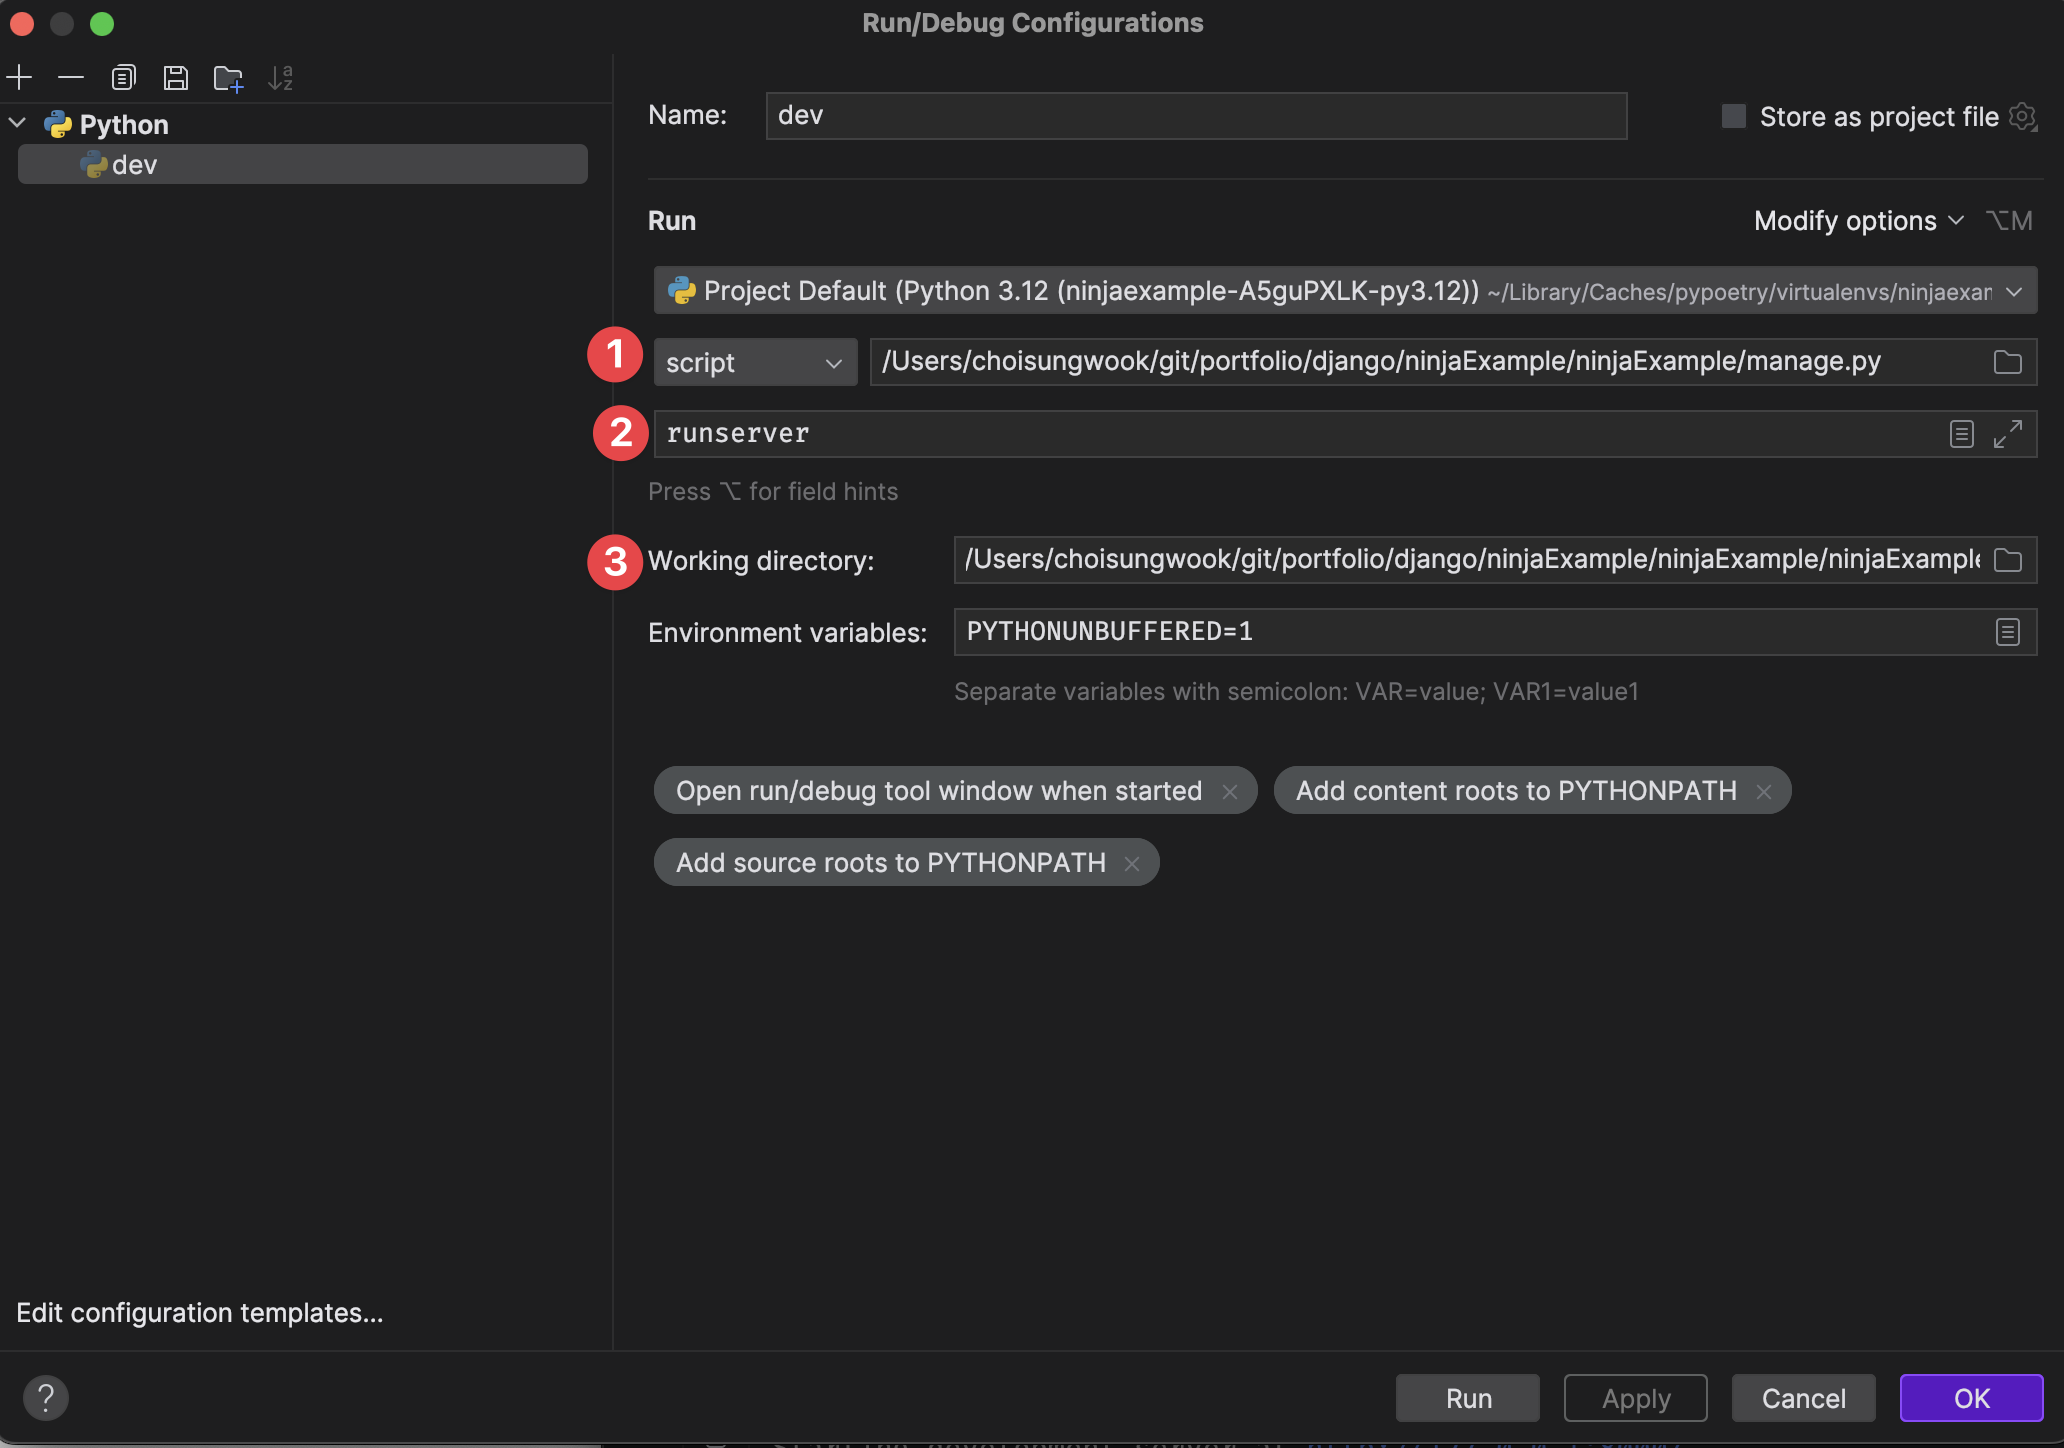The image size is (2064, 1448).
Task: Click the Name input field
Action: pyautogui.click(x=1196, y=116)
